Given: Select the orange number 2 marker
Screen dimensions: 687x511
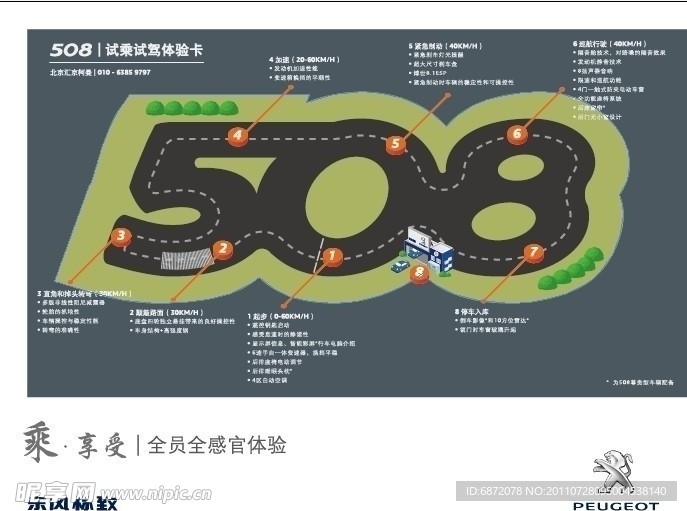Looking at the screenshot, I should pyautogui.click(x=222, y=249).
